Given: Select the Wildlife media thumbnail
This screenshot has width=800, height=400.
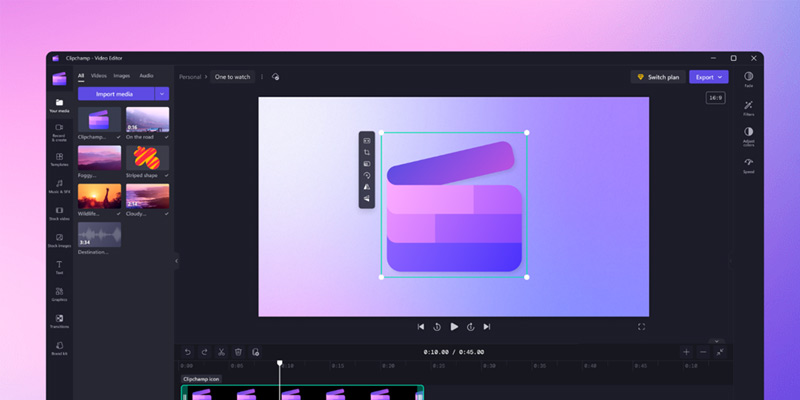Looking at the screenshot, I should [99, 196].
